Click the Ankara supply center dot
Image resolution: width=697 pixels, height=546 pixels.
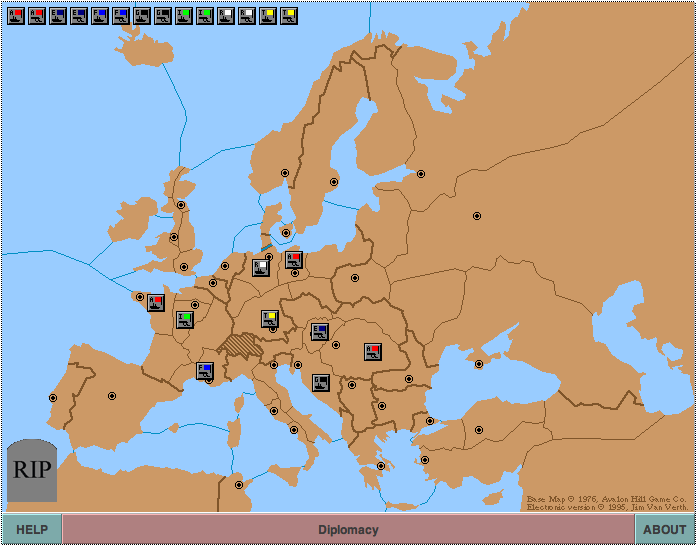point(479,430)
